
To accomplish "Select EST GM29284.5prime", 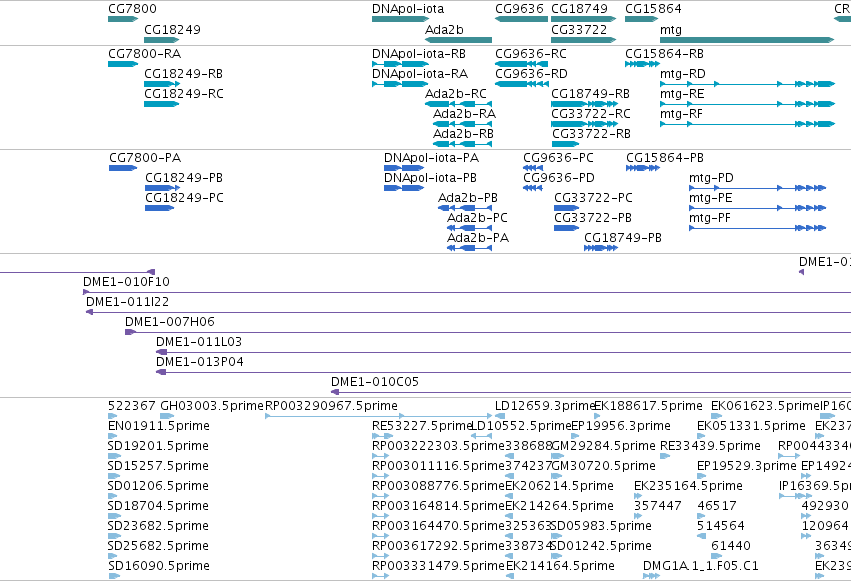I will (557, 456).
